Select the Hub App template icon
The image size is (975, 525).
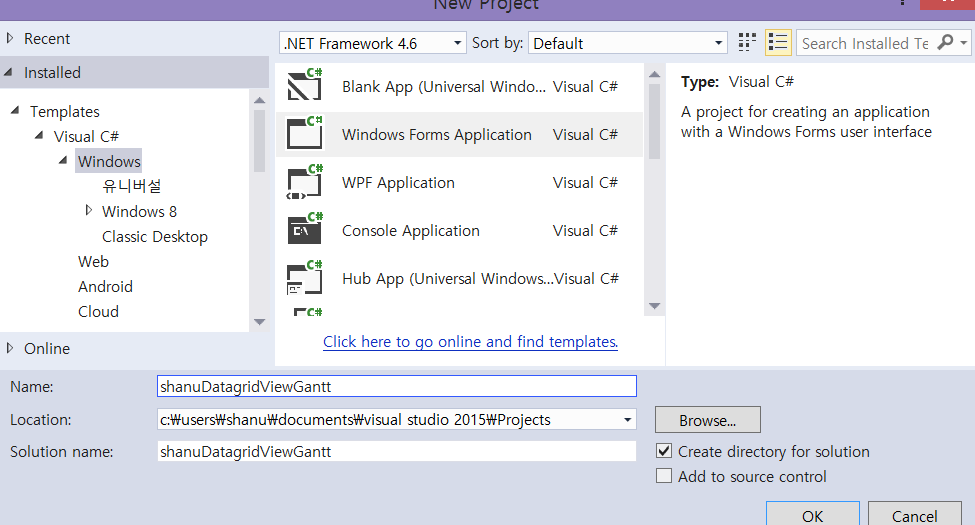(x=304, y=278)
